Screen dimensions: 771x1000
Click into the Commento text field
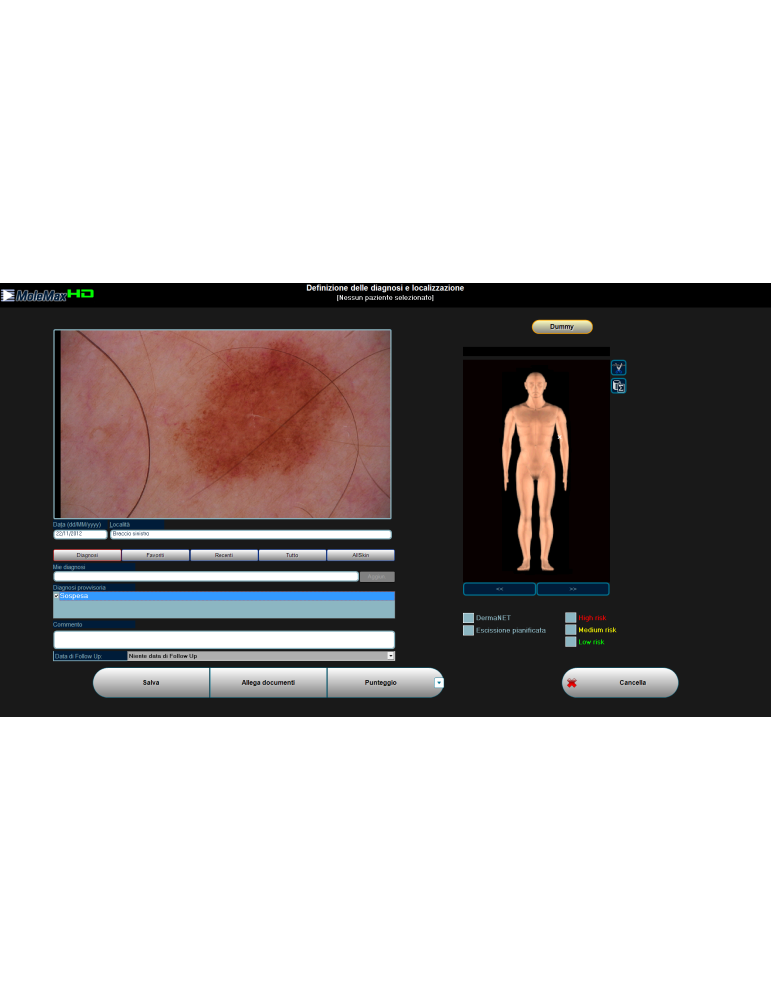[x=224, y=639]
